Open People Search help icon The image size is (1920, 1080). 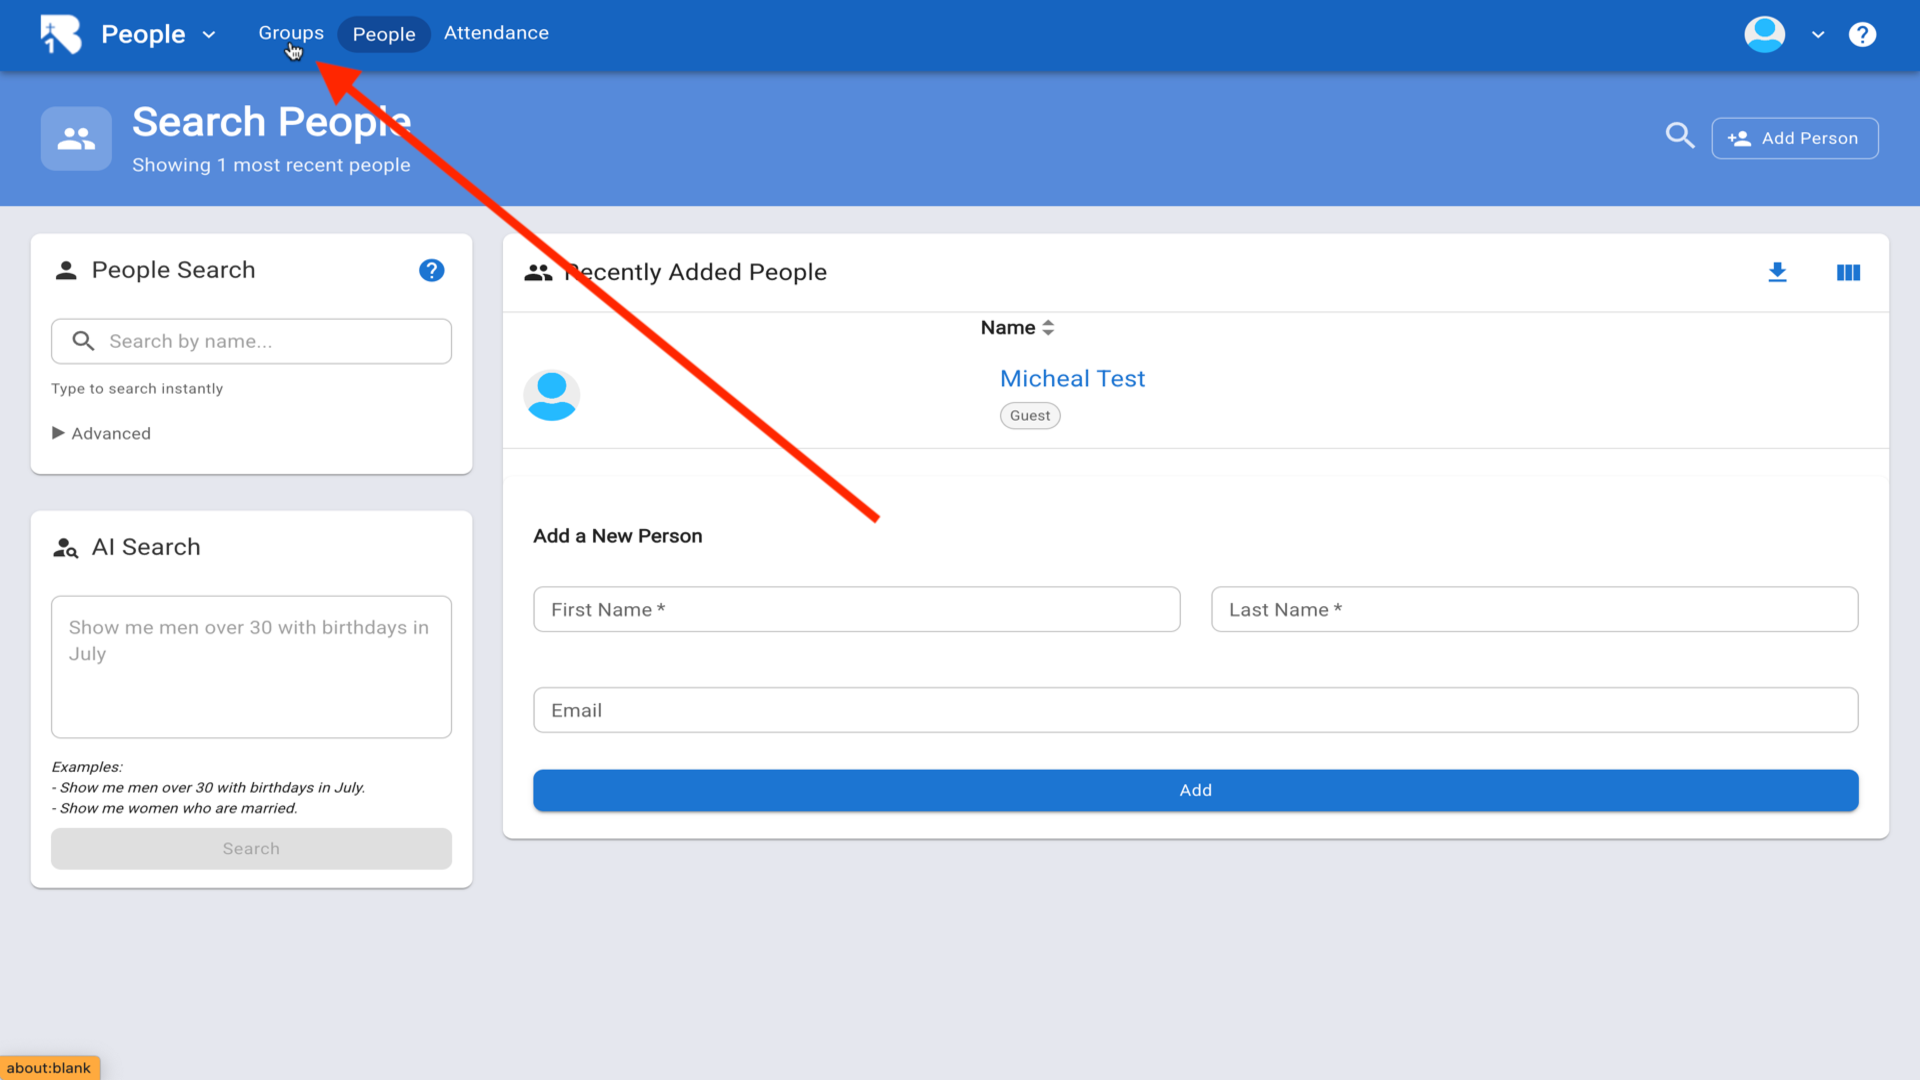click(x=431, y=270)
